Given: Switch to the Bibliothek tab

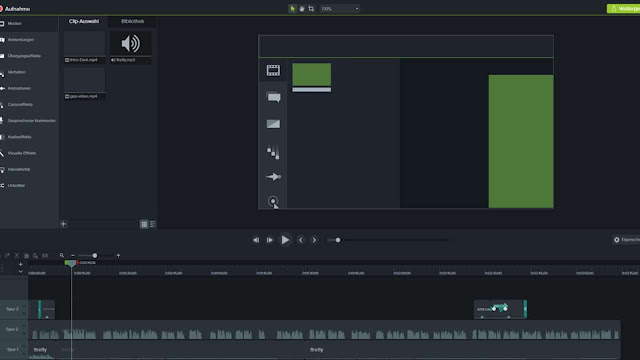Looking at the screenshot, I should 132,21.
